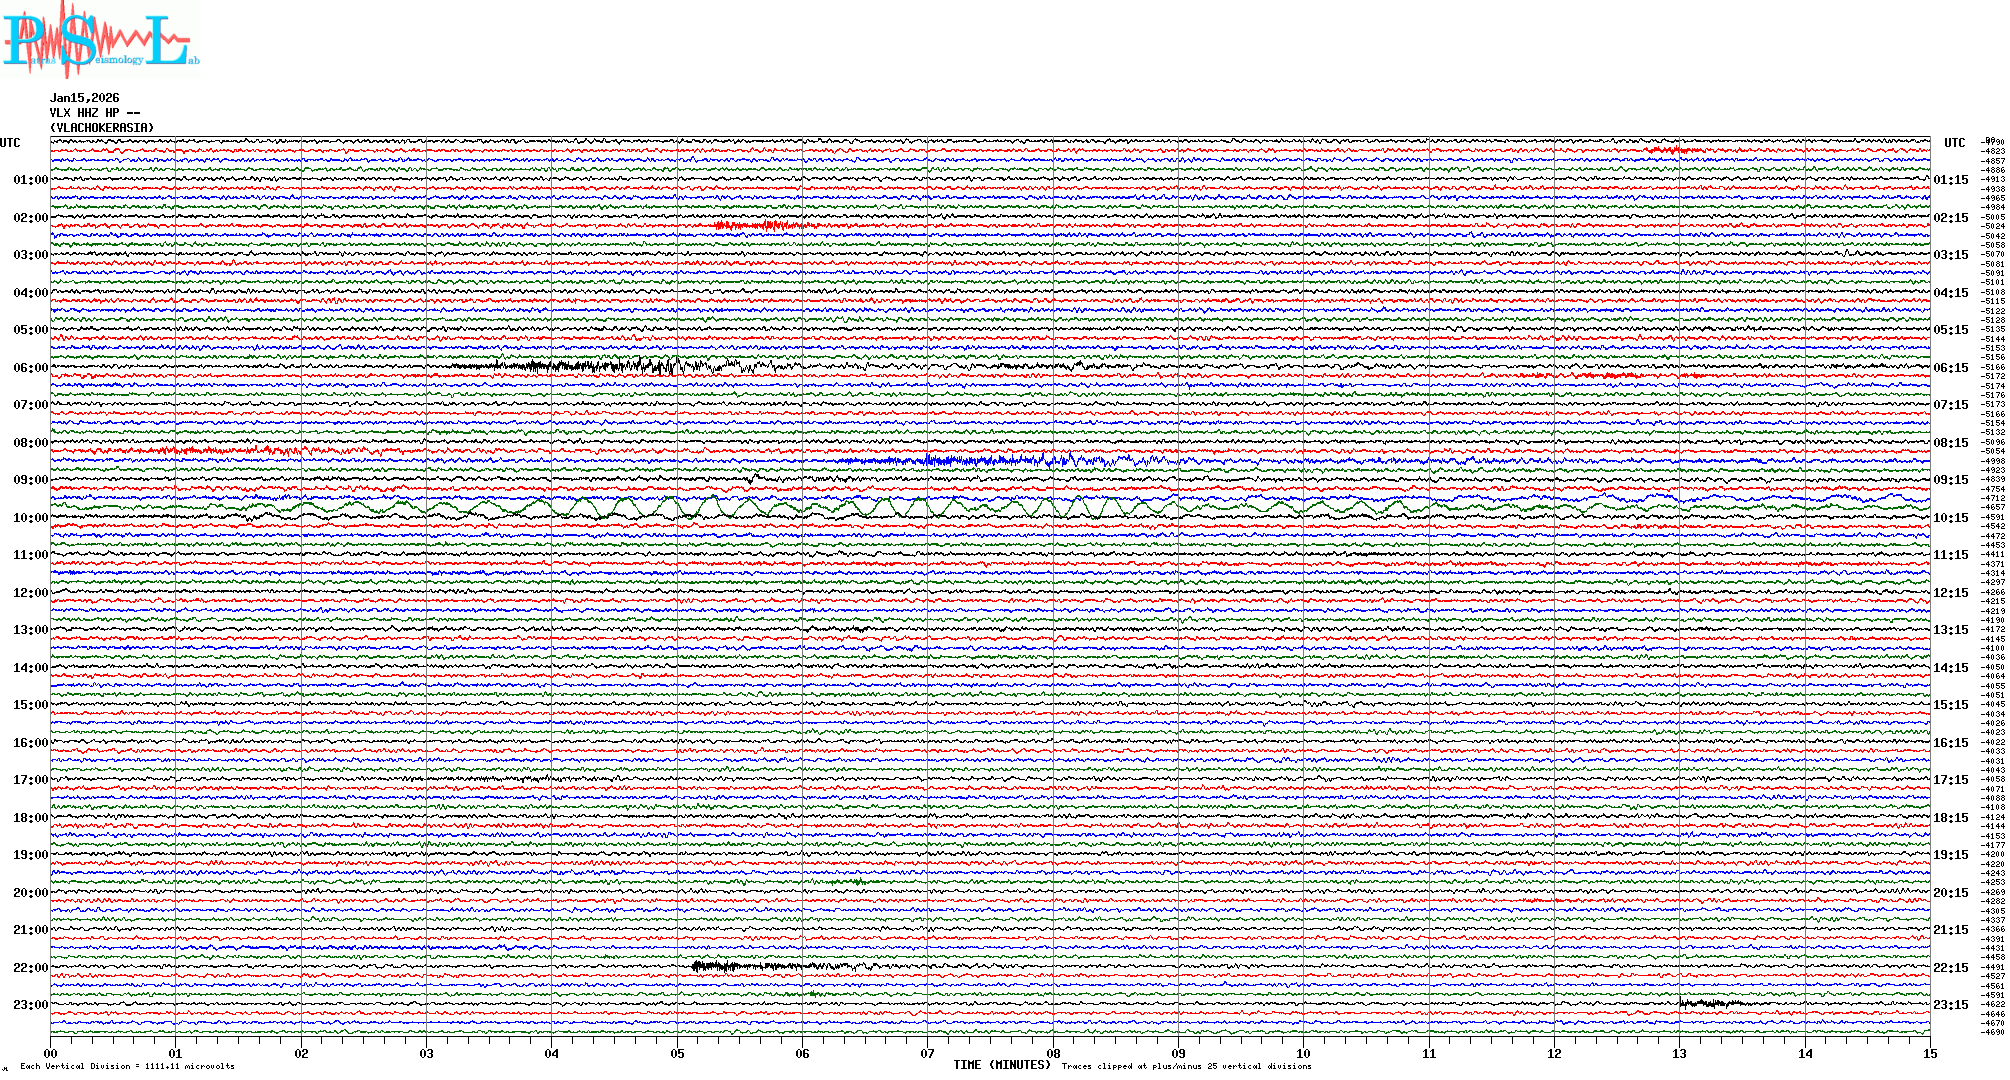Click the PSL seismology lab logo
This screenshot has width=2010, height=1080.
click(x=100, y=40)
